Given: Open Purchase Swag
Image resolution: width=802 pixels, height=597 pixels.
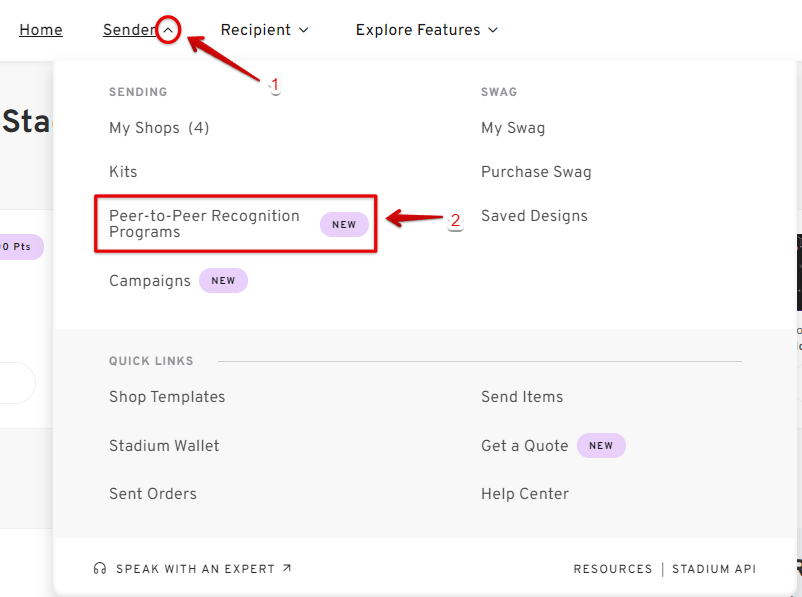Looking at the screenshot, I should tap(536, 172).
